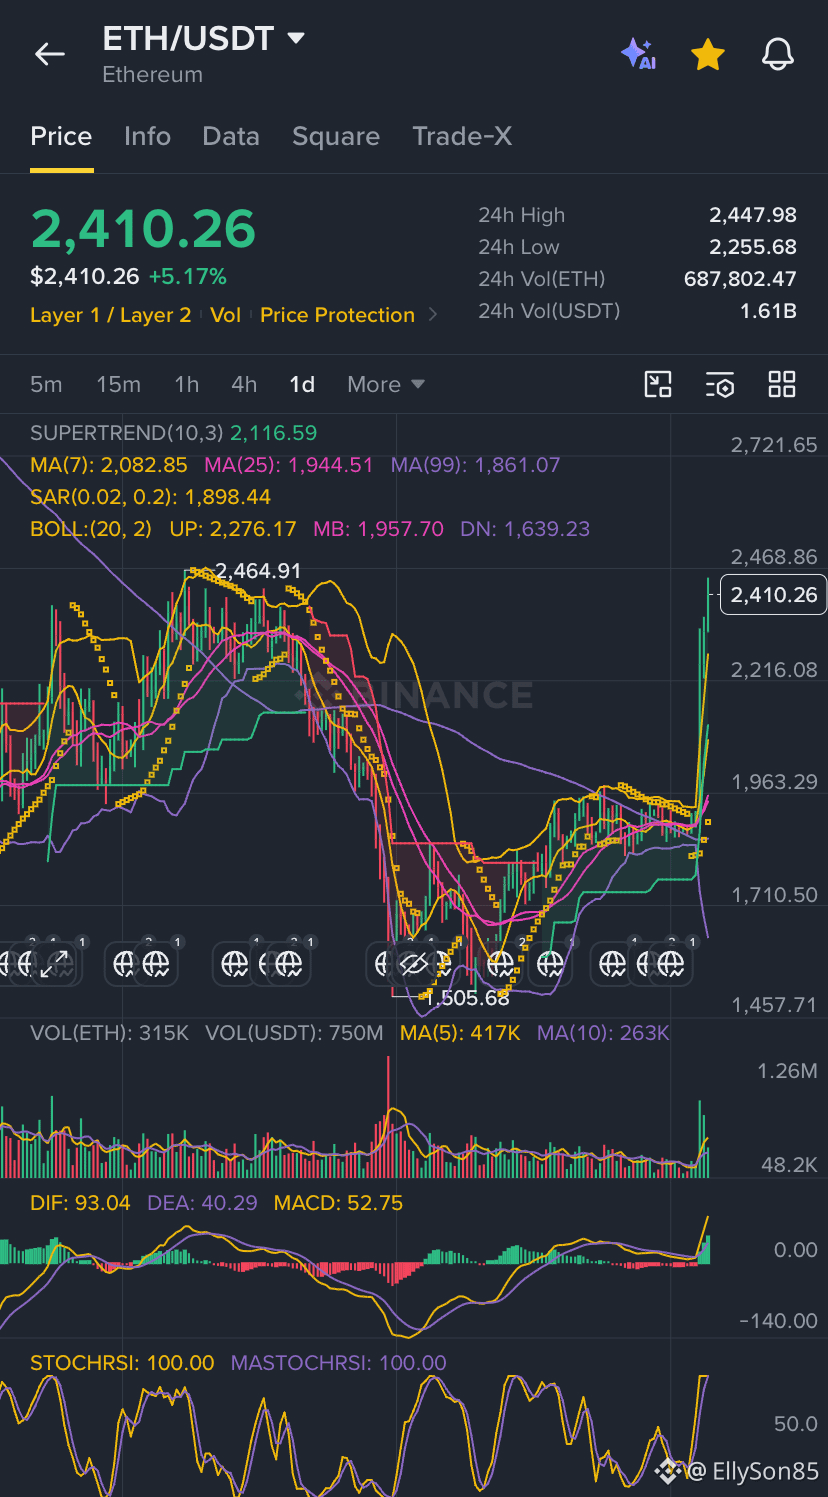
Task: Open the More intervals dropdown
Action: [386, 384]
